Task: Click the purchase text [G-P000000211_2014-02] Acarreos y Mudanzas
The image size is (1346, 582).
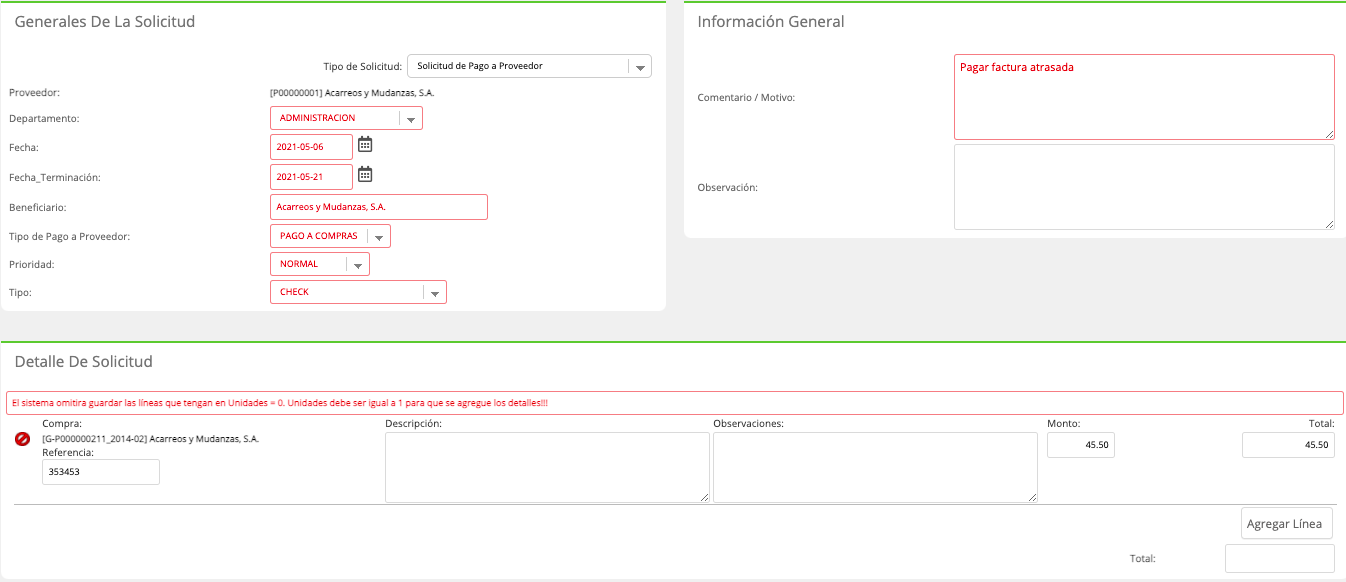Action: pyautogui.click(x=150, y=439)
